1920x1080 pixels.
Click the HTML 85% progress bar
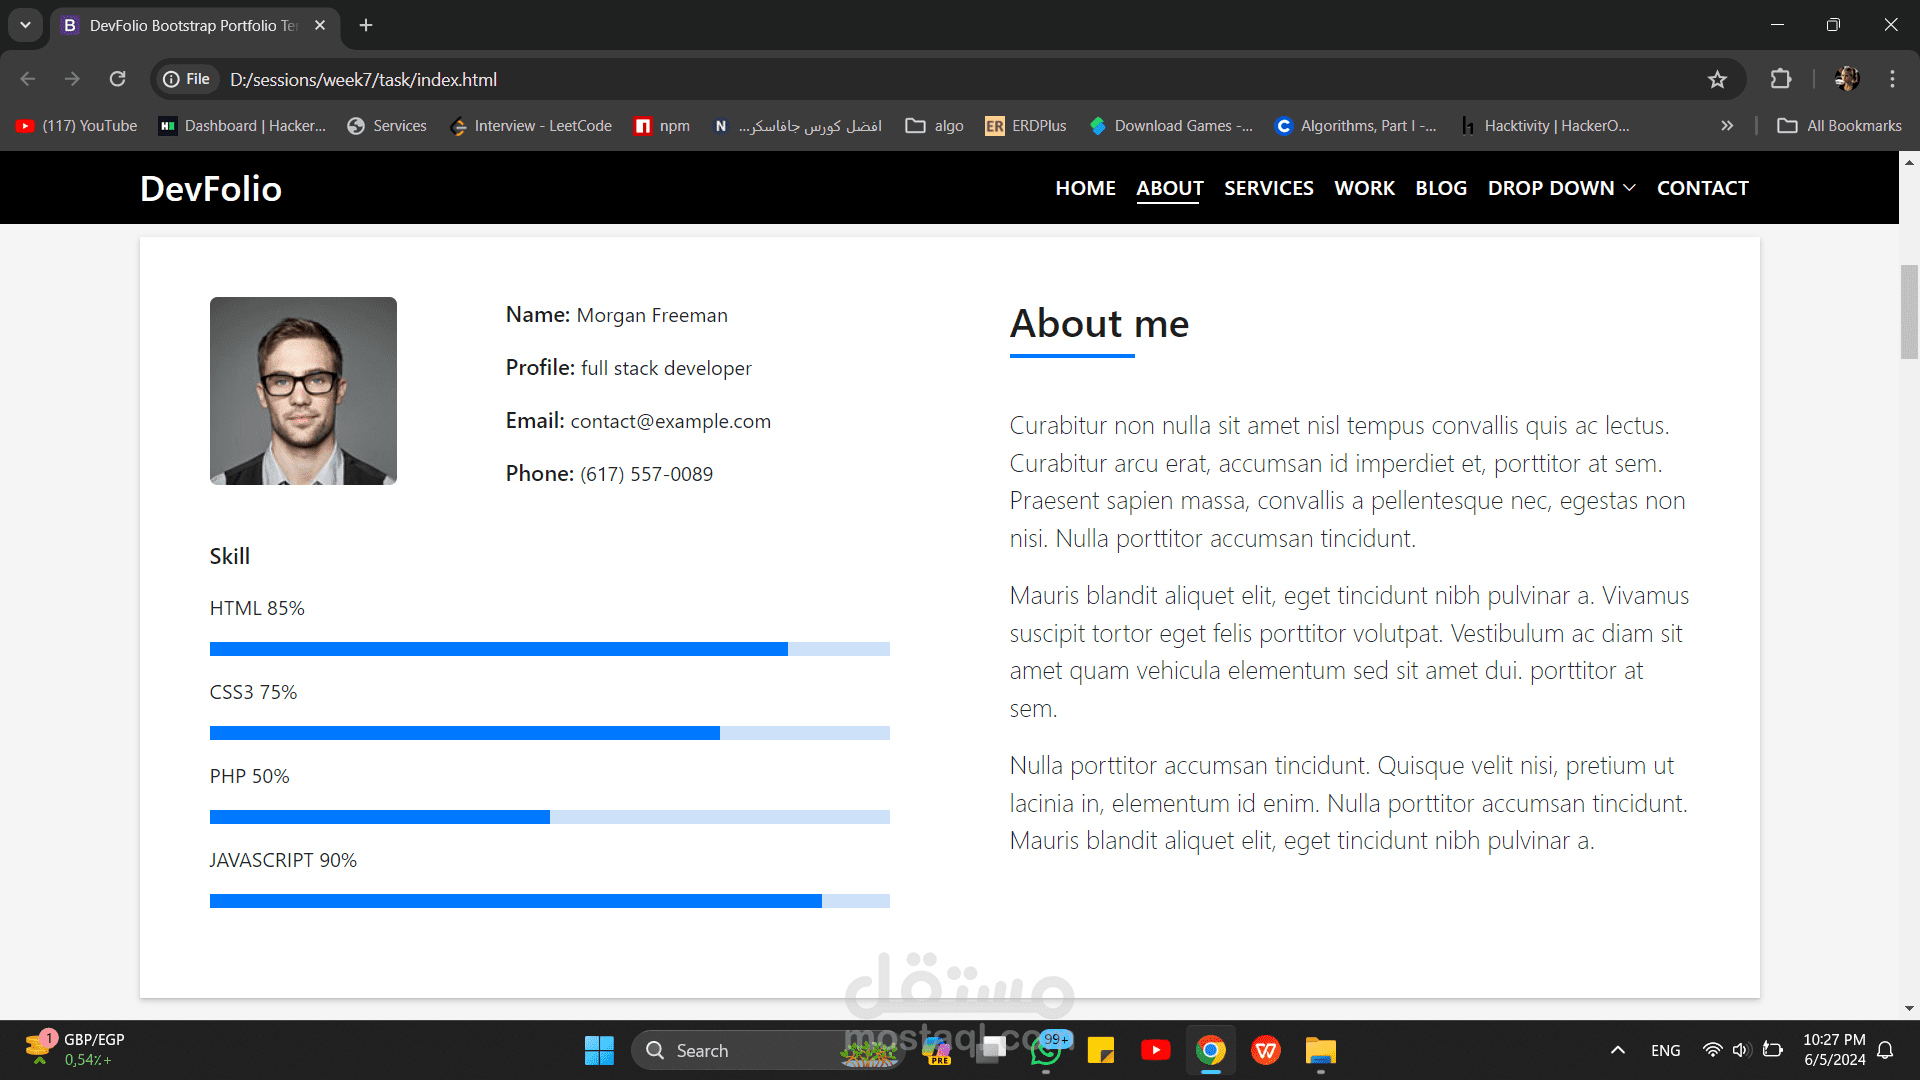click(549, 649)
